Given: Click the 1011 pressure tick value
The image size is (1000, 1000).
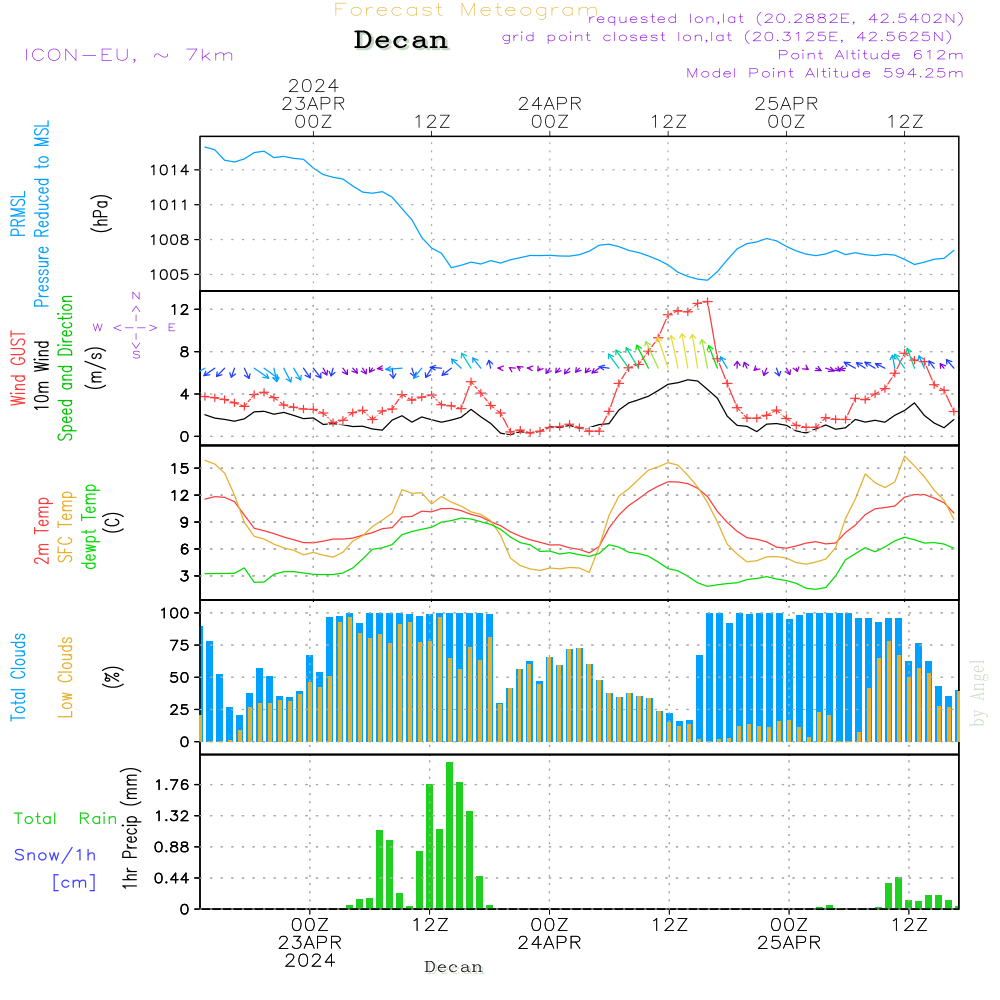Looking at the screenshot, I should point(170,205).
